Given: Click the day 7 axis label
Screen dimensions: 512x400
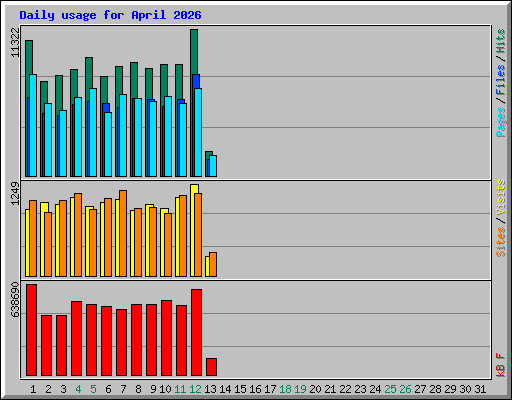Looking at the screenshot, I should 123,389.
